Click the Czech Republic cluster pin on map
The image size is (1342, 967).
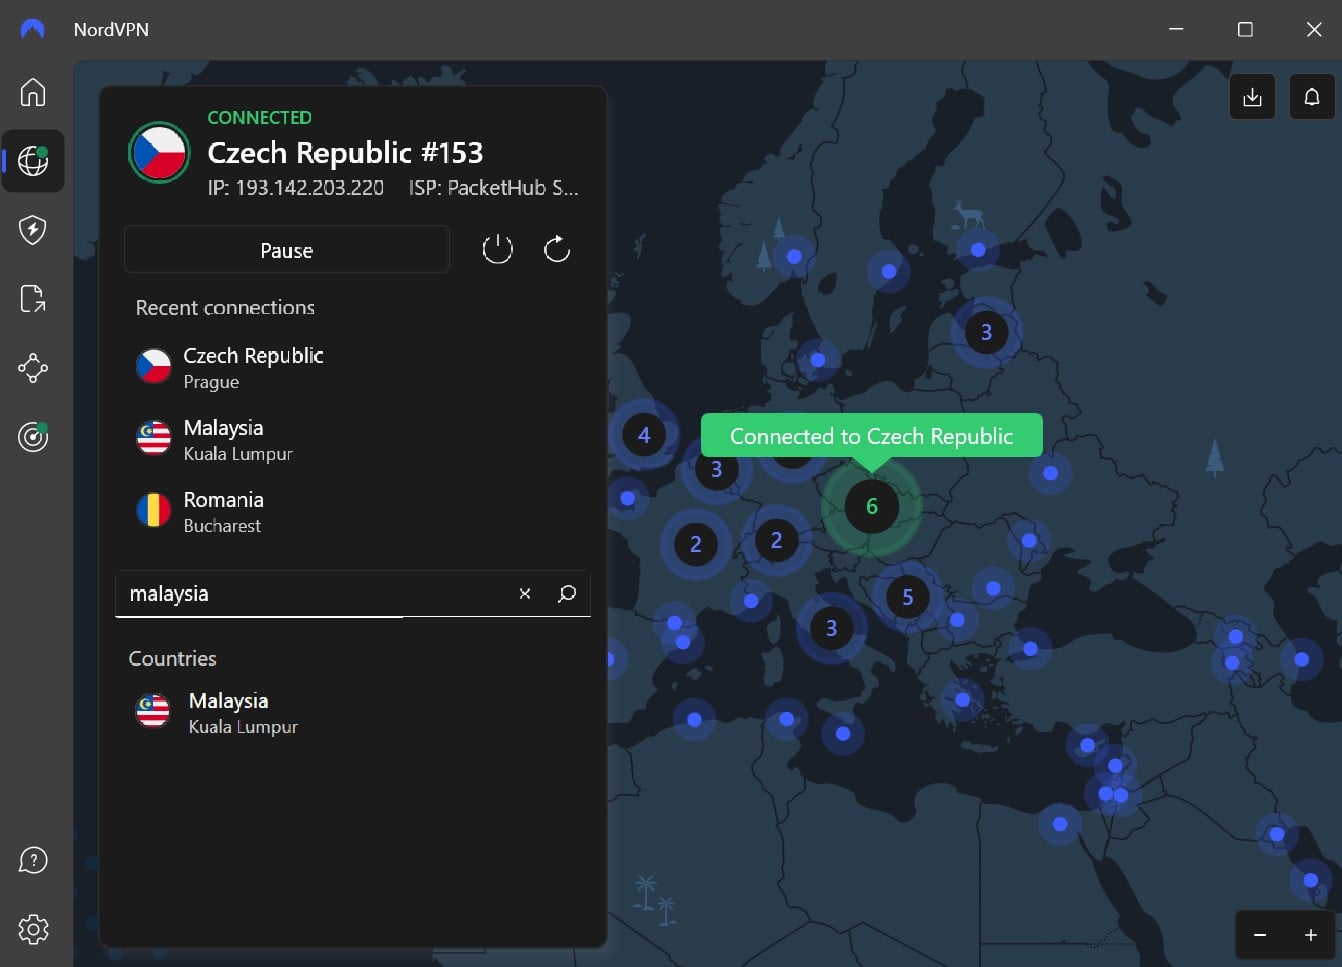(870, 506)
